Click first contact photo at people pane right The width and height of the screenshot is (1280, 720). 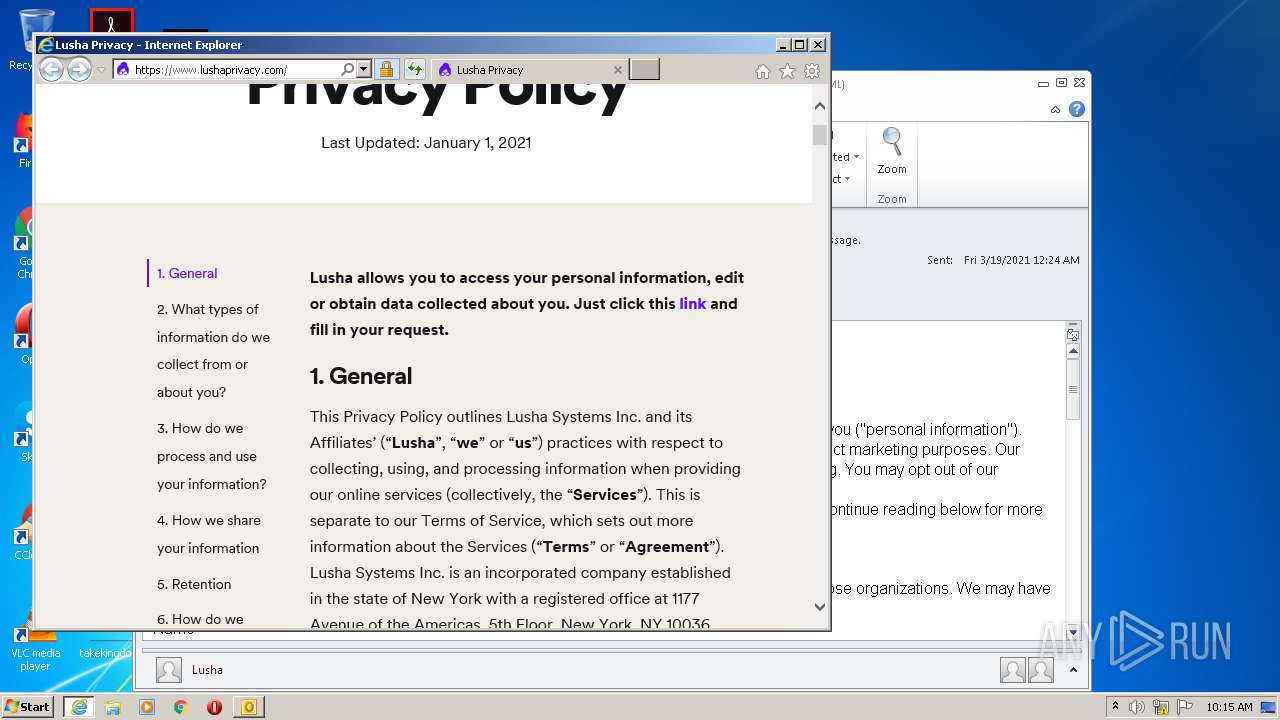click(1012, 670)
